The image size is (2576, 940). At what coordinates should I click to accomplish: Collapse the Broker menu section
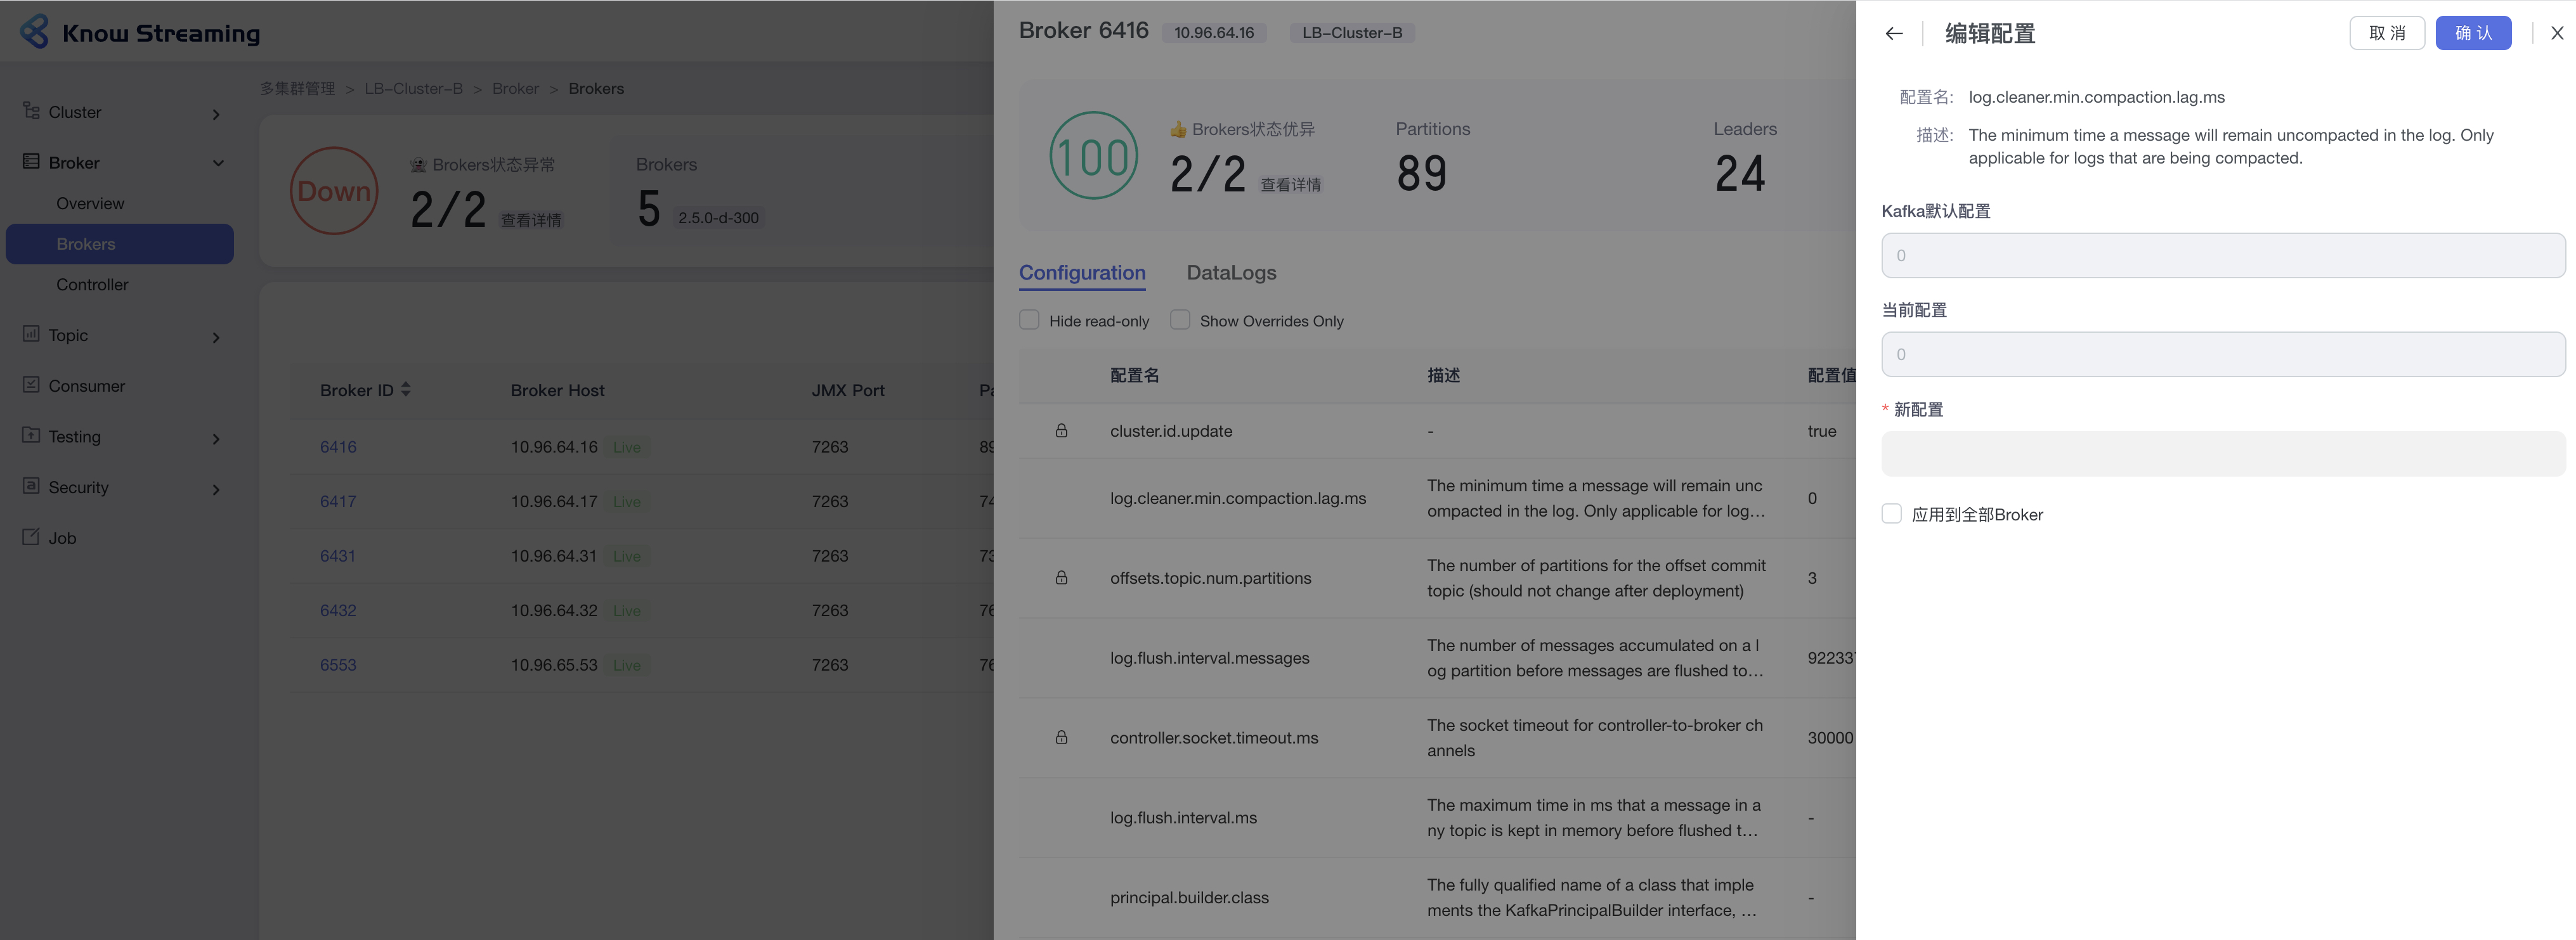(217, 163)
